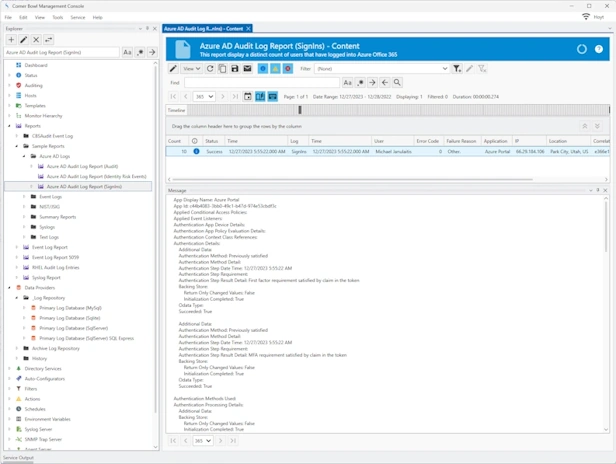Click the grid horizontal scrollbar
This screenshot has height=464, width=616.
[352, 180]
